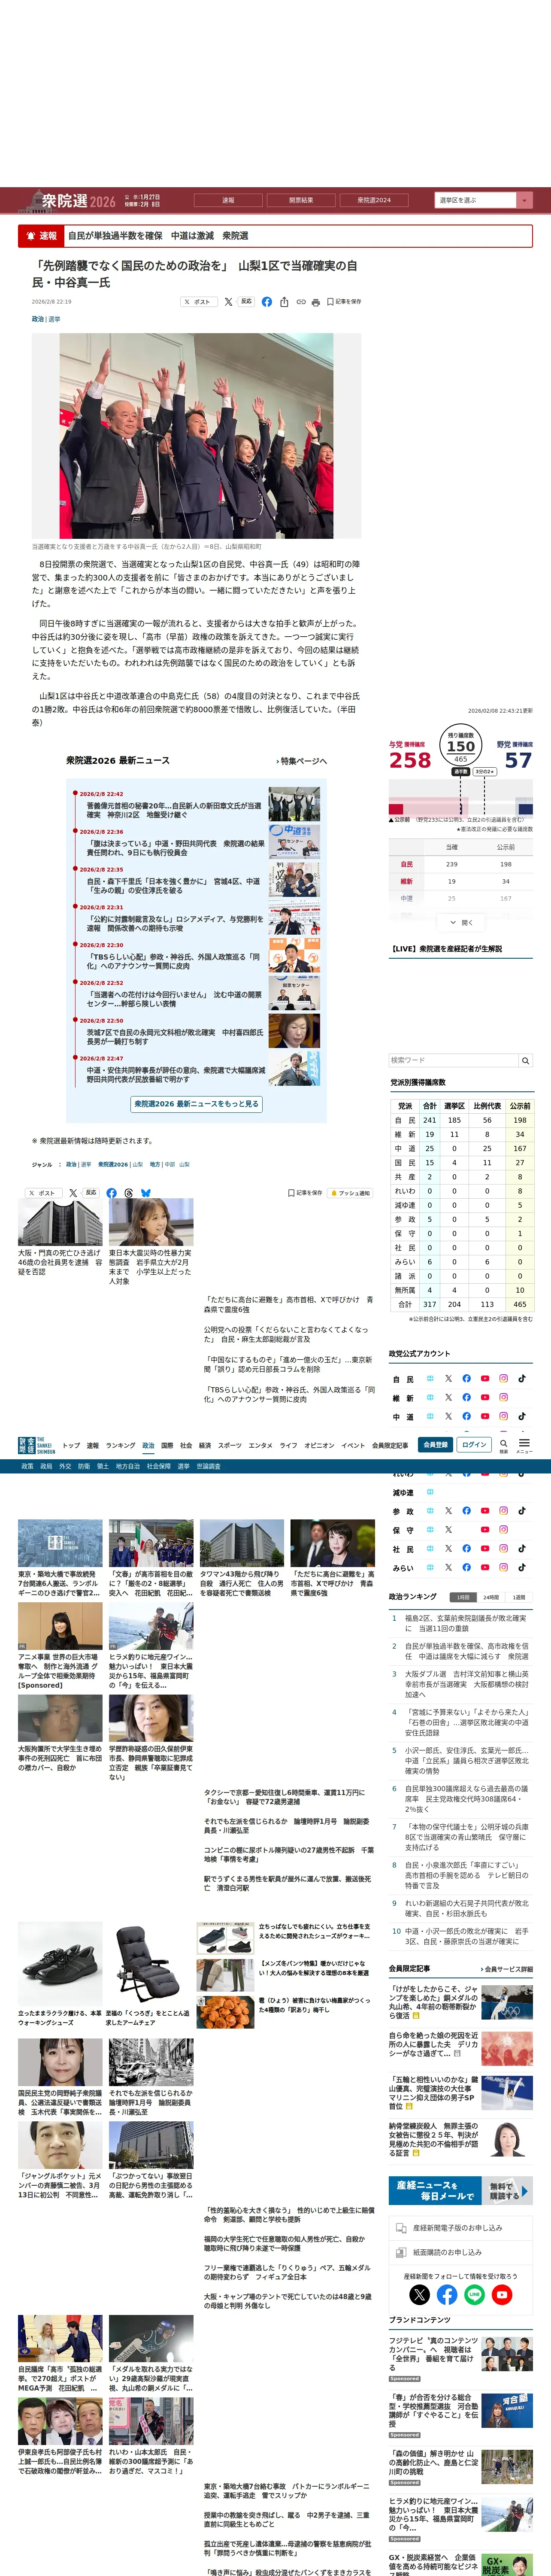The image size is (551, 2576).
Task: Select the 開票結果 tab in election banner
Action: point(301,200)
